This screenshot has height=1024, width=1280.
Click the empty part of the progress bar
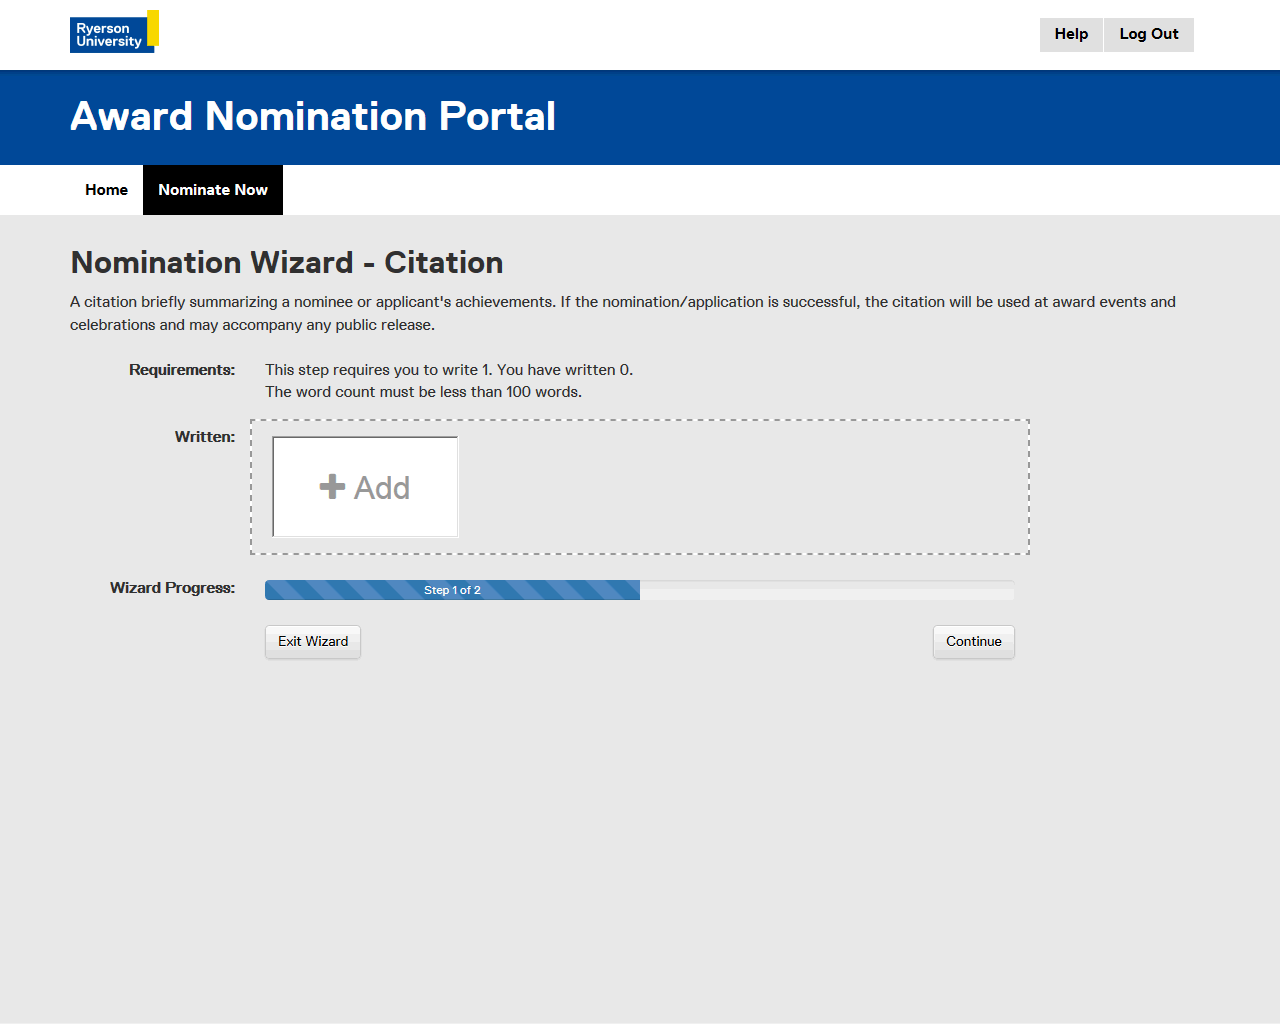point(826,590)
